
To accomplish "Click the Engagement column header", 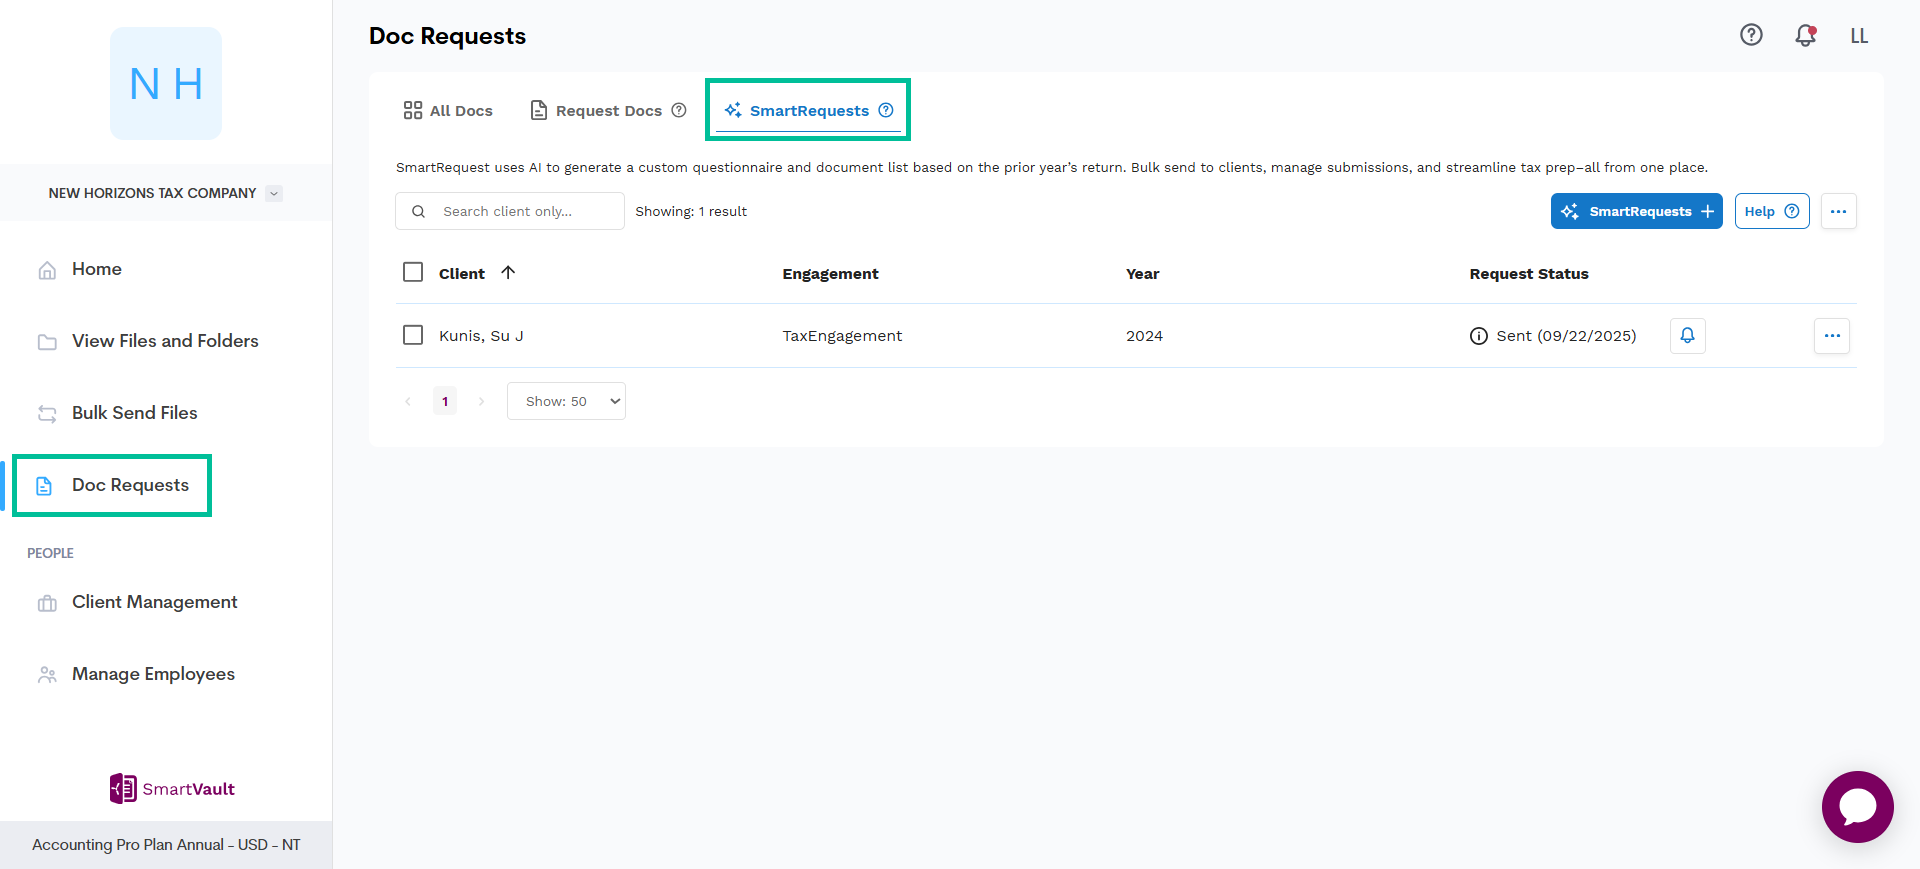I will 830,274.
